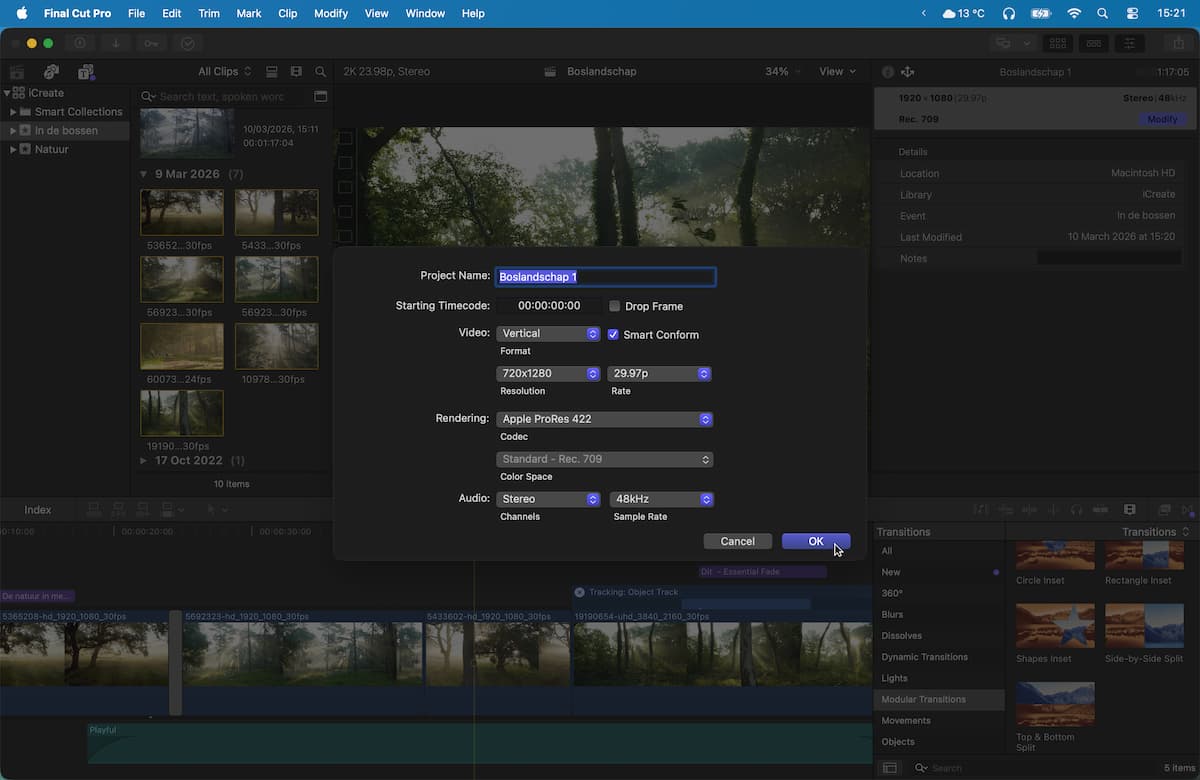This screenshot has width=1200, height=780.
Task: Click the Wi-Fi status icon
Action: [1074, 13]
